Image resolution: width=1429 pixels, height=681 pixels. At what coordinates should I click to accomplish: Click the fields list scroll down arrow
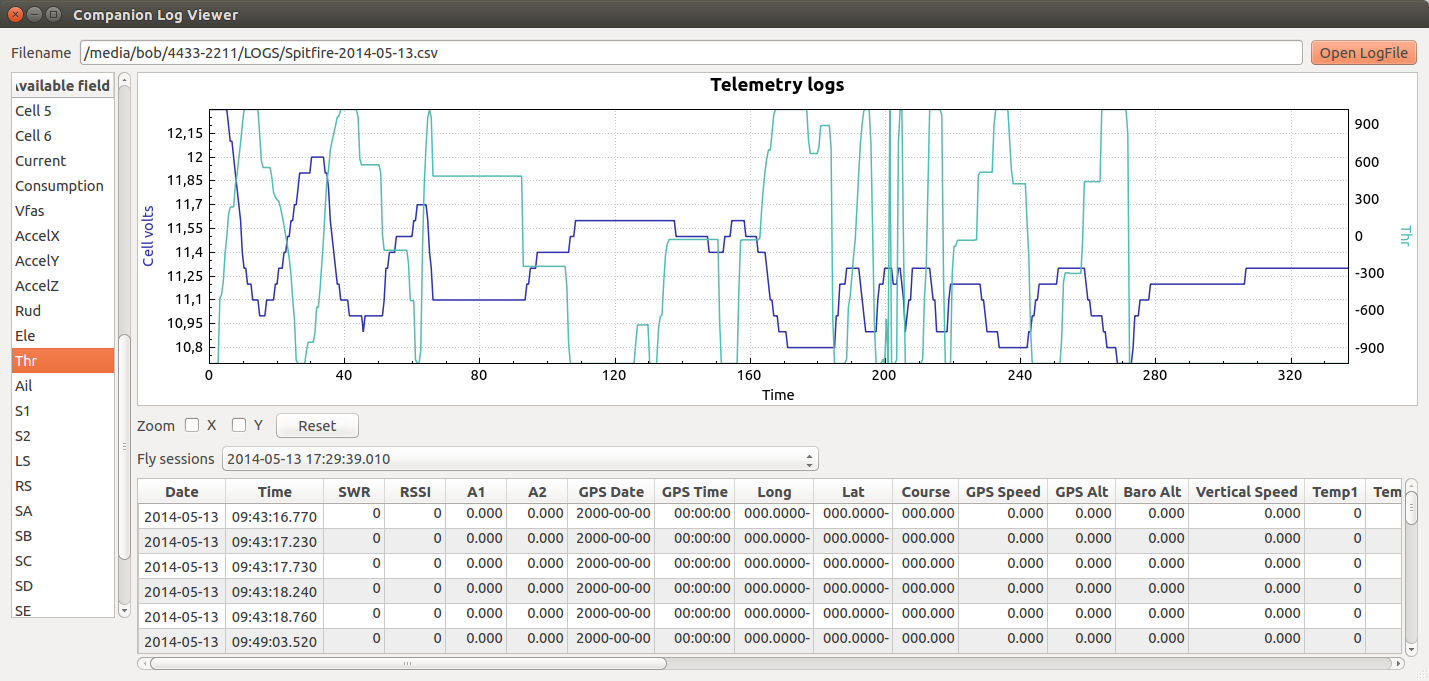[124, 610]
